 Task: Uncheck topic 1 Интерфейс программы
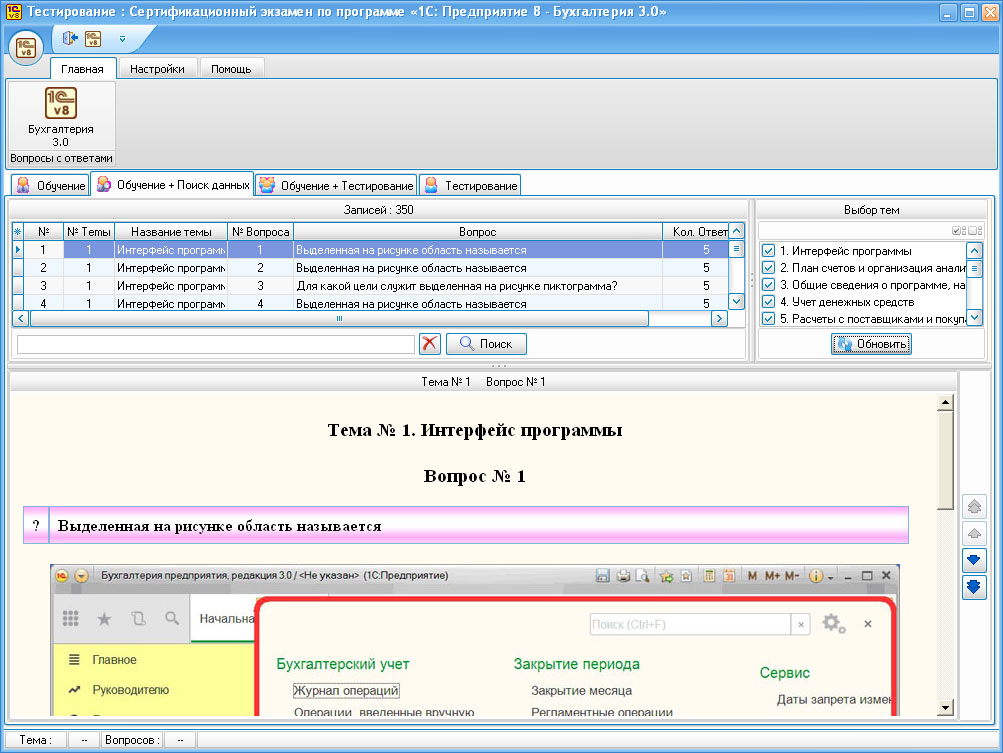(768, 251)
